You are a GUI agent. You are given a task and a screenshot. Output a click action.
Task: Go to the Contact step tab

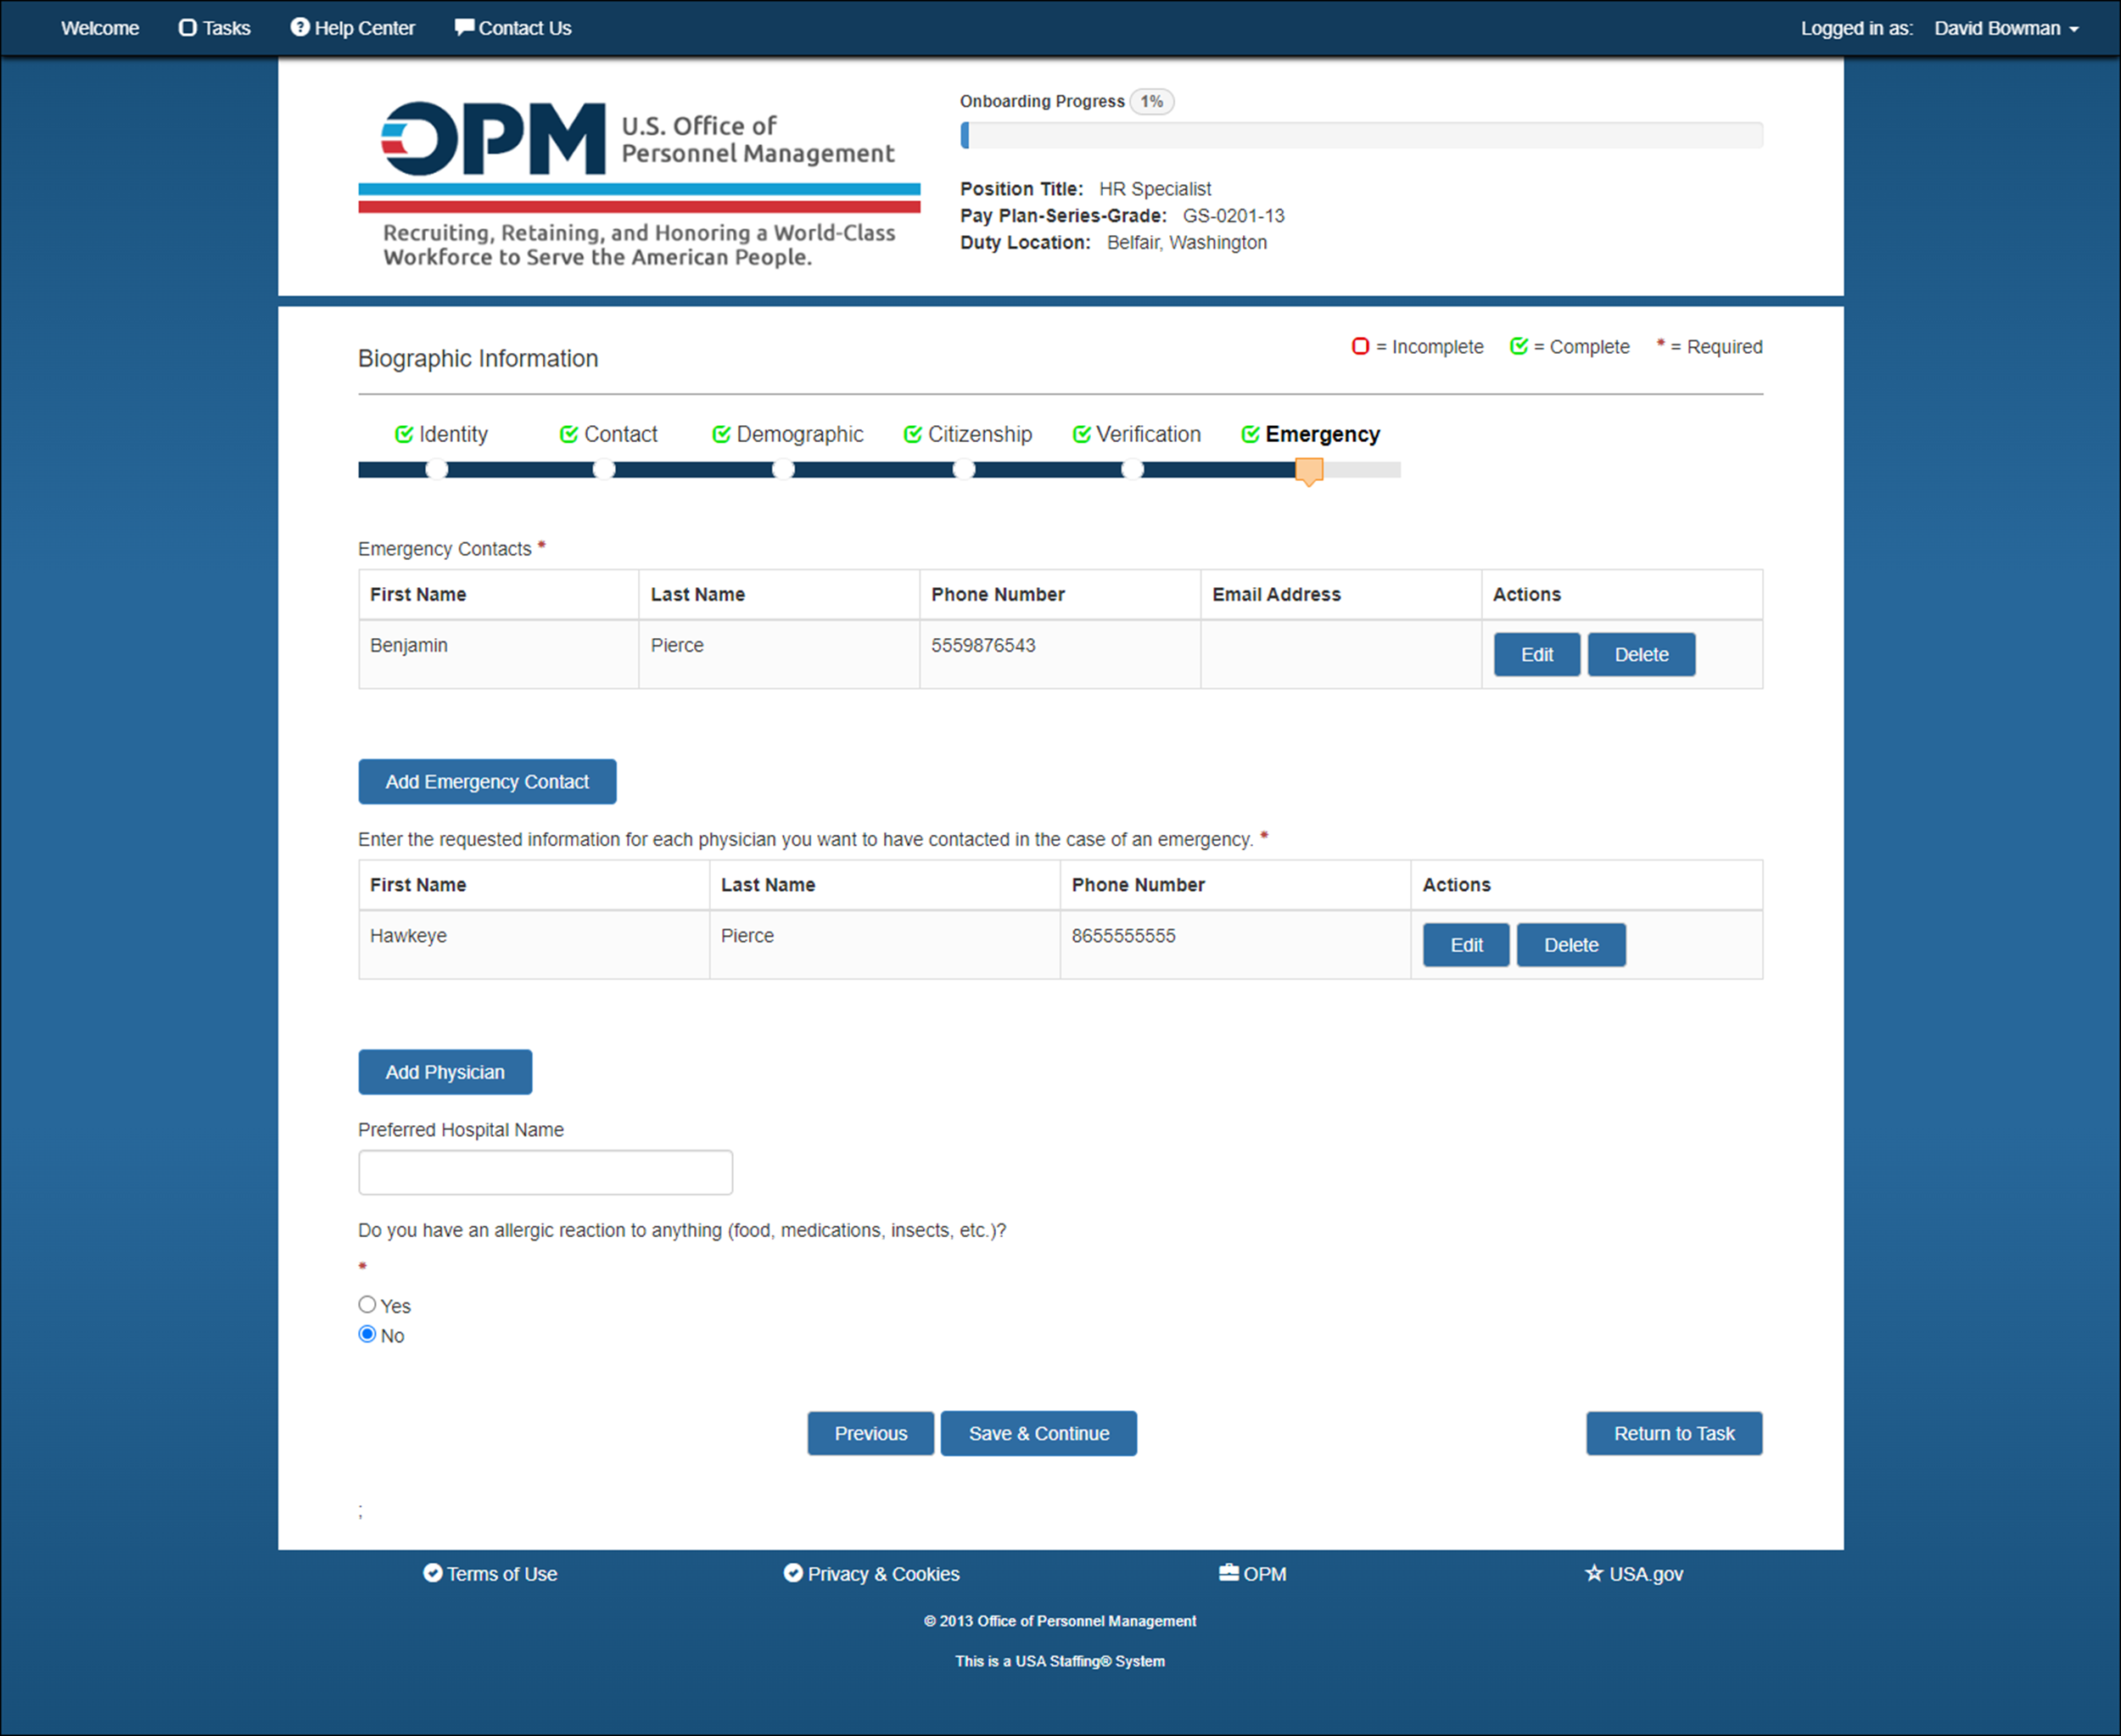(x=609, y=434)
